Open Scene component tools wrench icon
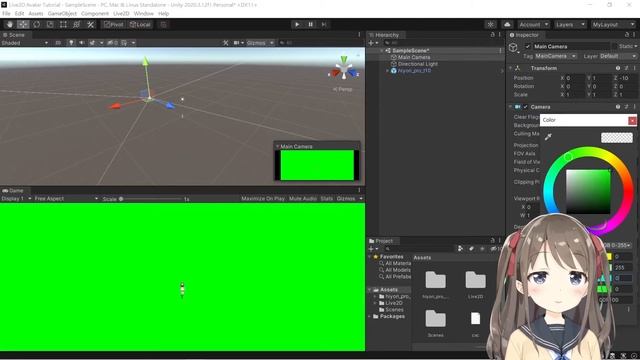This screenshot has height=360, width=640. [x=225, y=43]
